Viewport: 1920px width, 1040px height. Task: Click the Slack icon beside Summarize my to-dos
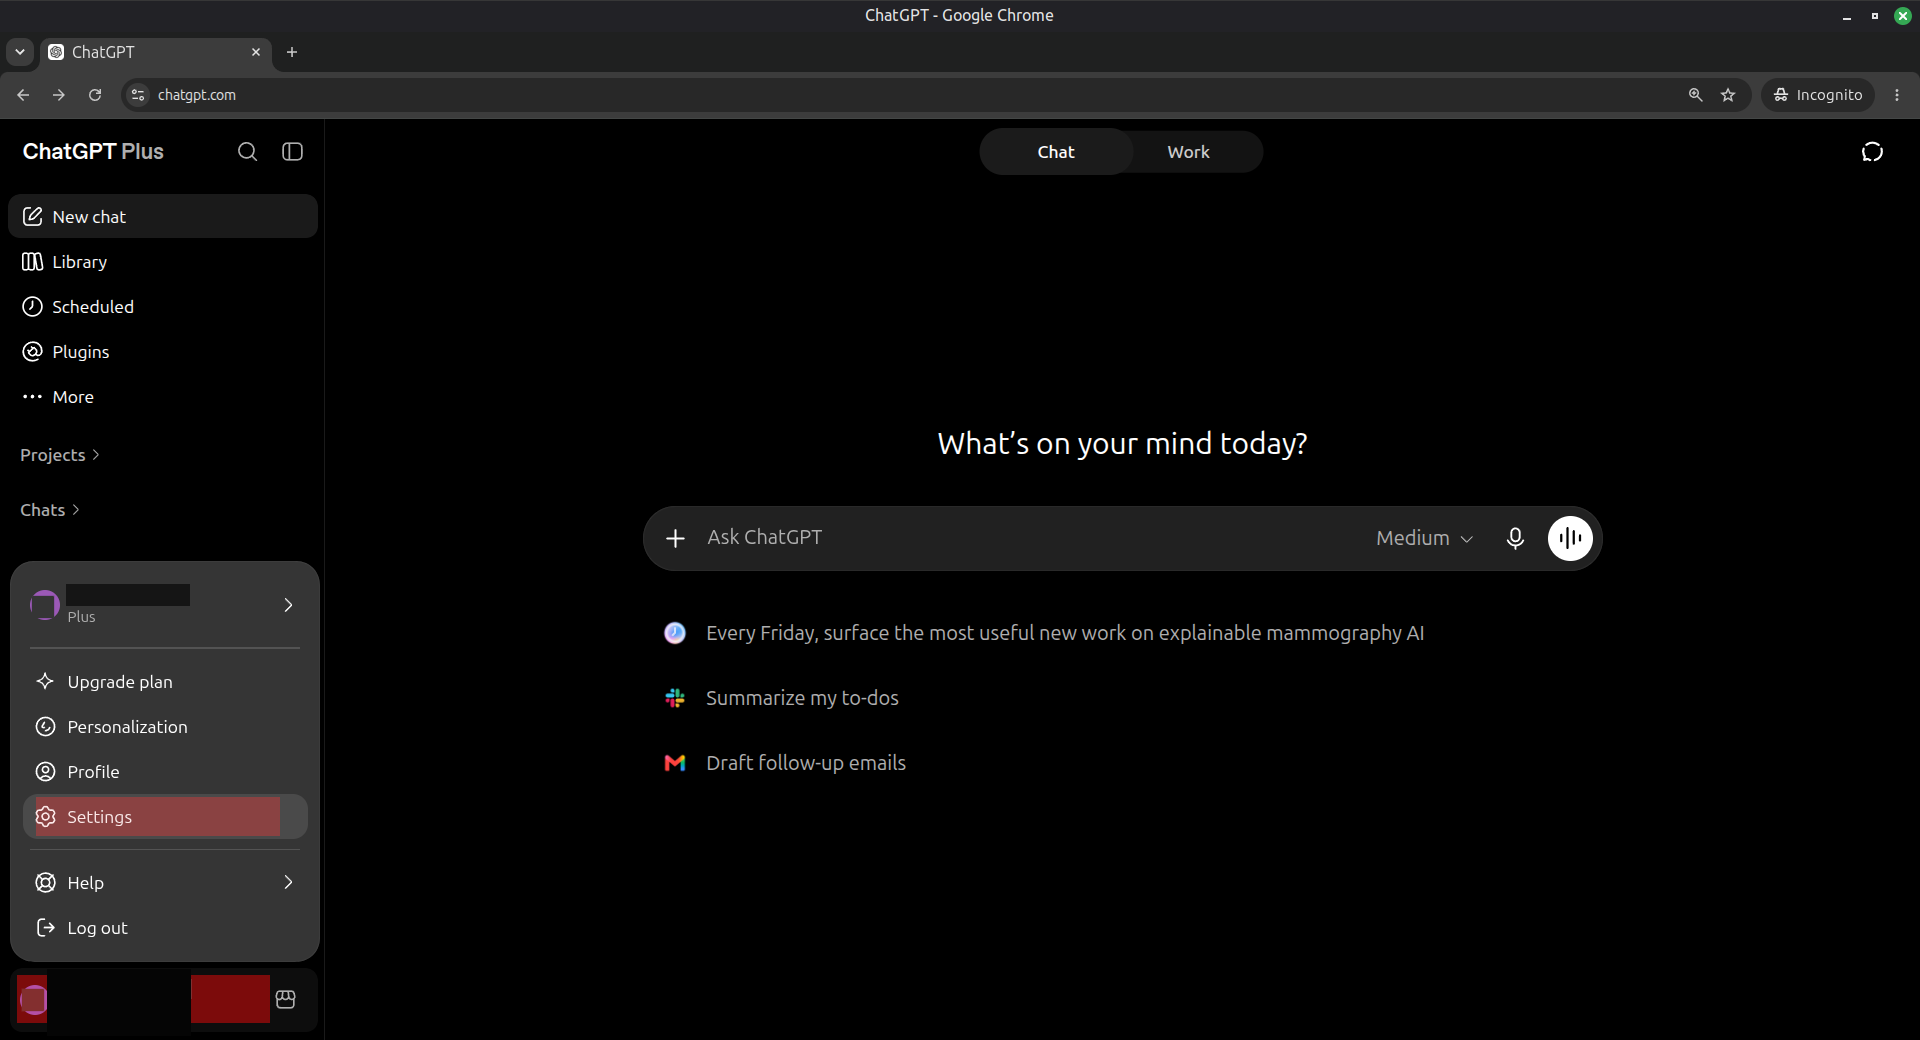tap(675, 698)
